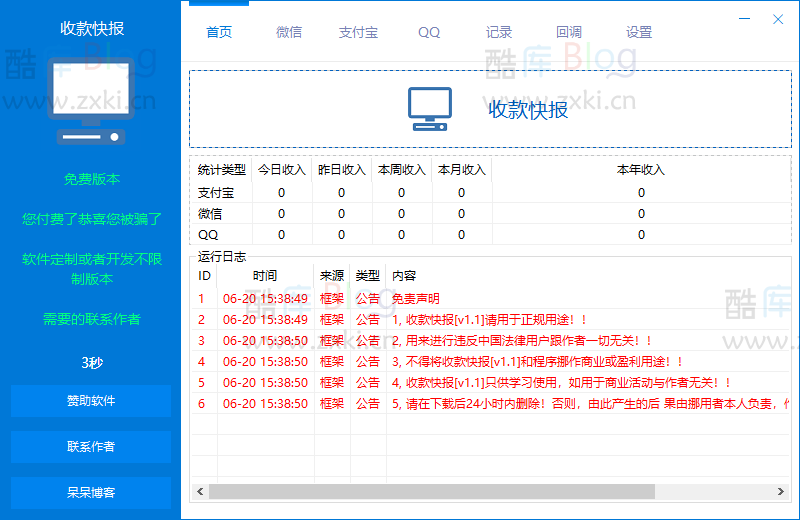Click the log scrollbar left arrow
The image size is (800, 520).
(200, 491)
